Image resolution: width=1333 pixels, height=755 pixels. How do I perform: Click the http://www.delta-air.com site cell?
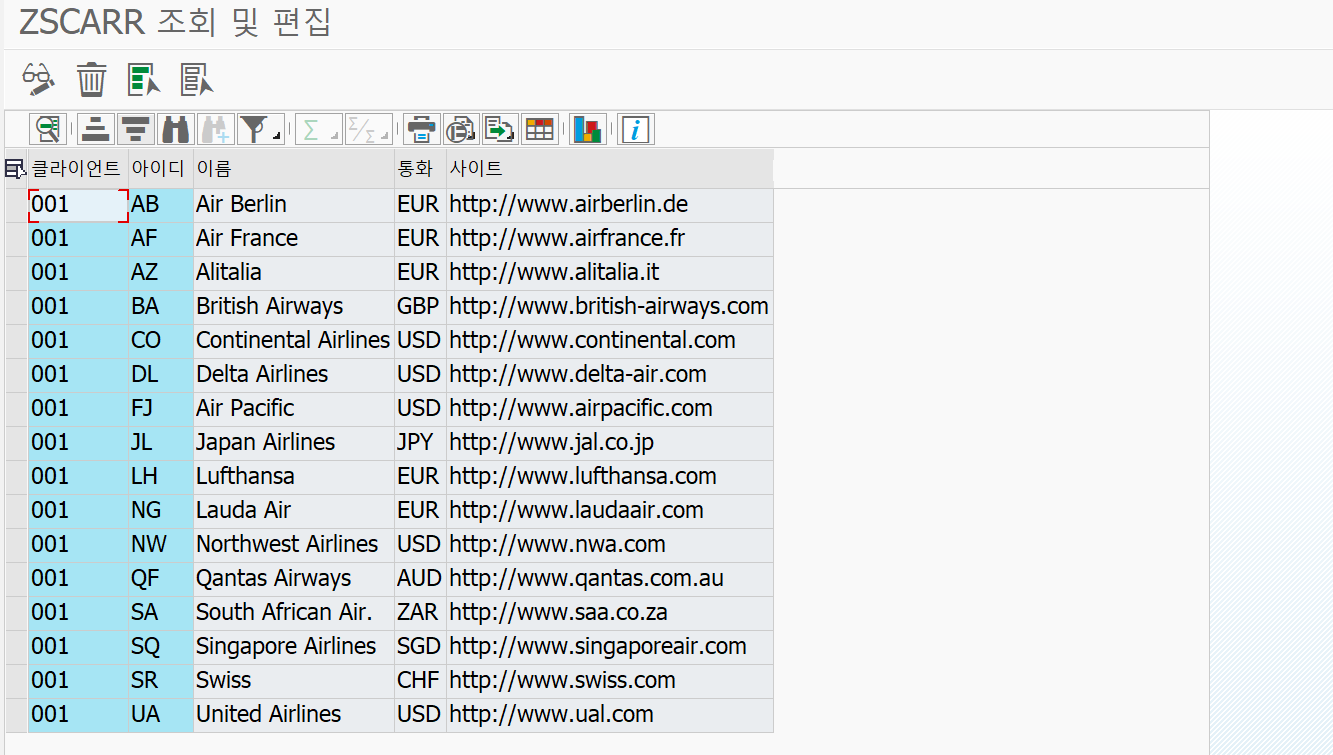610,375
